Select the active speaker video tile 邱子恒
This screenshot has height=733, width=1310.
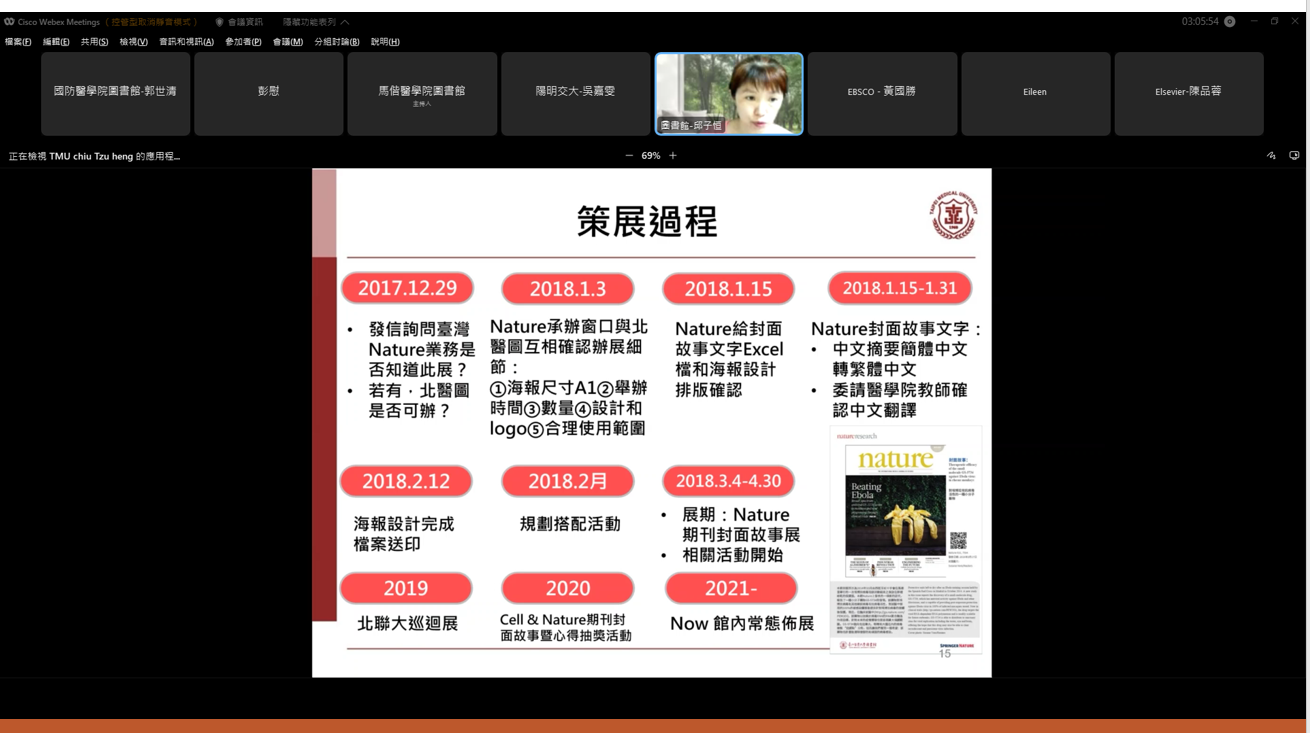click(x=729, y=94)
